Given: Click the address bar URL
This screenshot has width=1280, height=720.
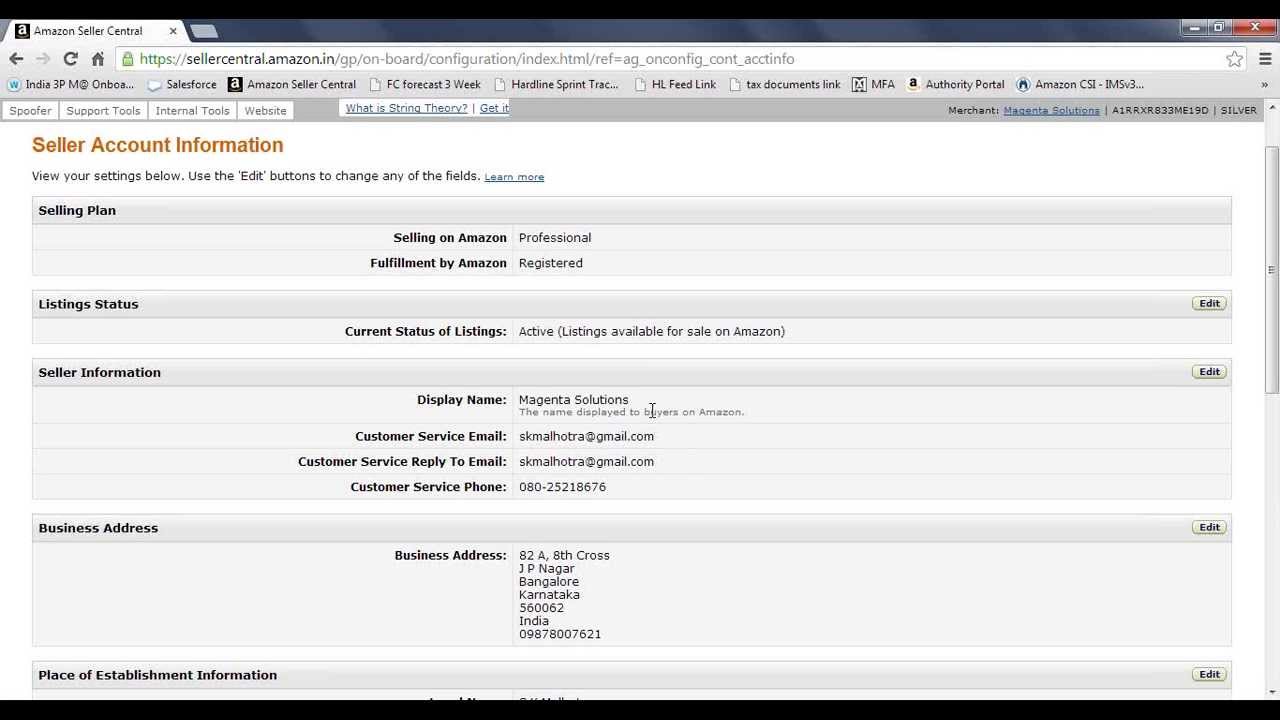Looking at the screenshot, I should click(x=467, y=59).
